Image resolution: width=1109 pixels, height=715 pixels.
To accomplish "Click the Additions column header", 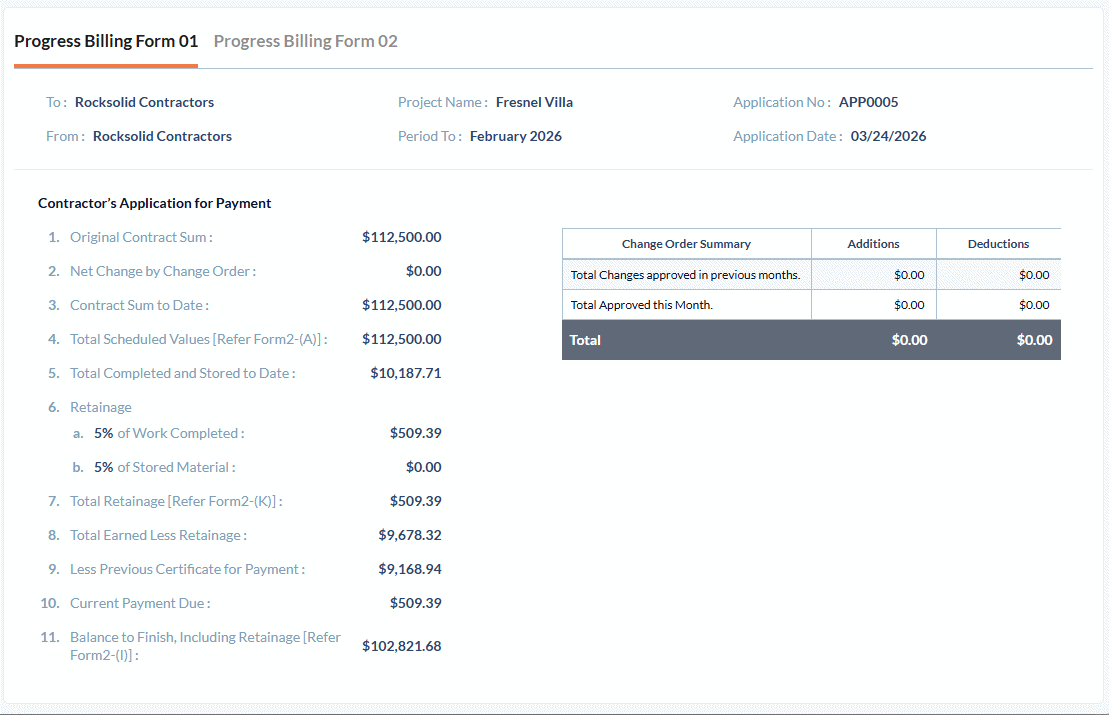I will 873,243.
